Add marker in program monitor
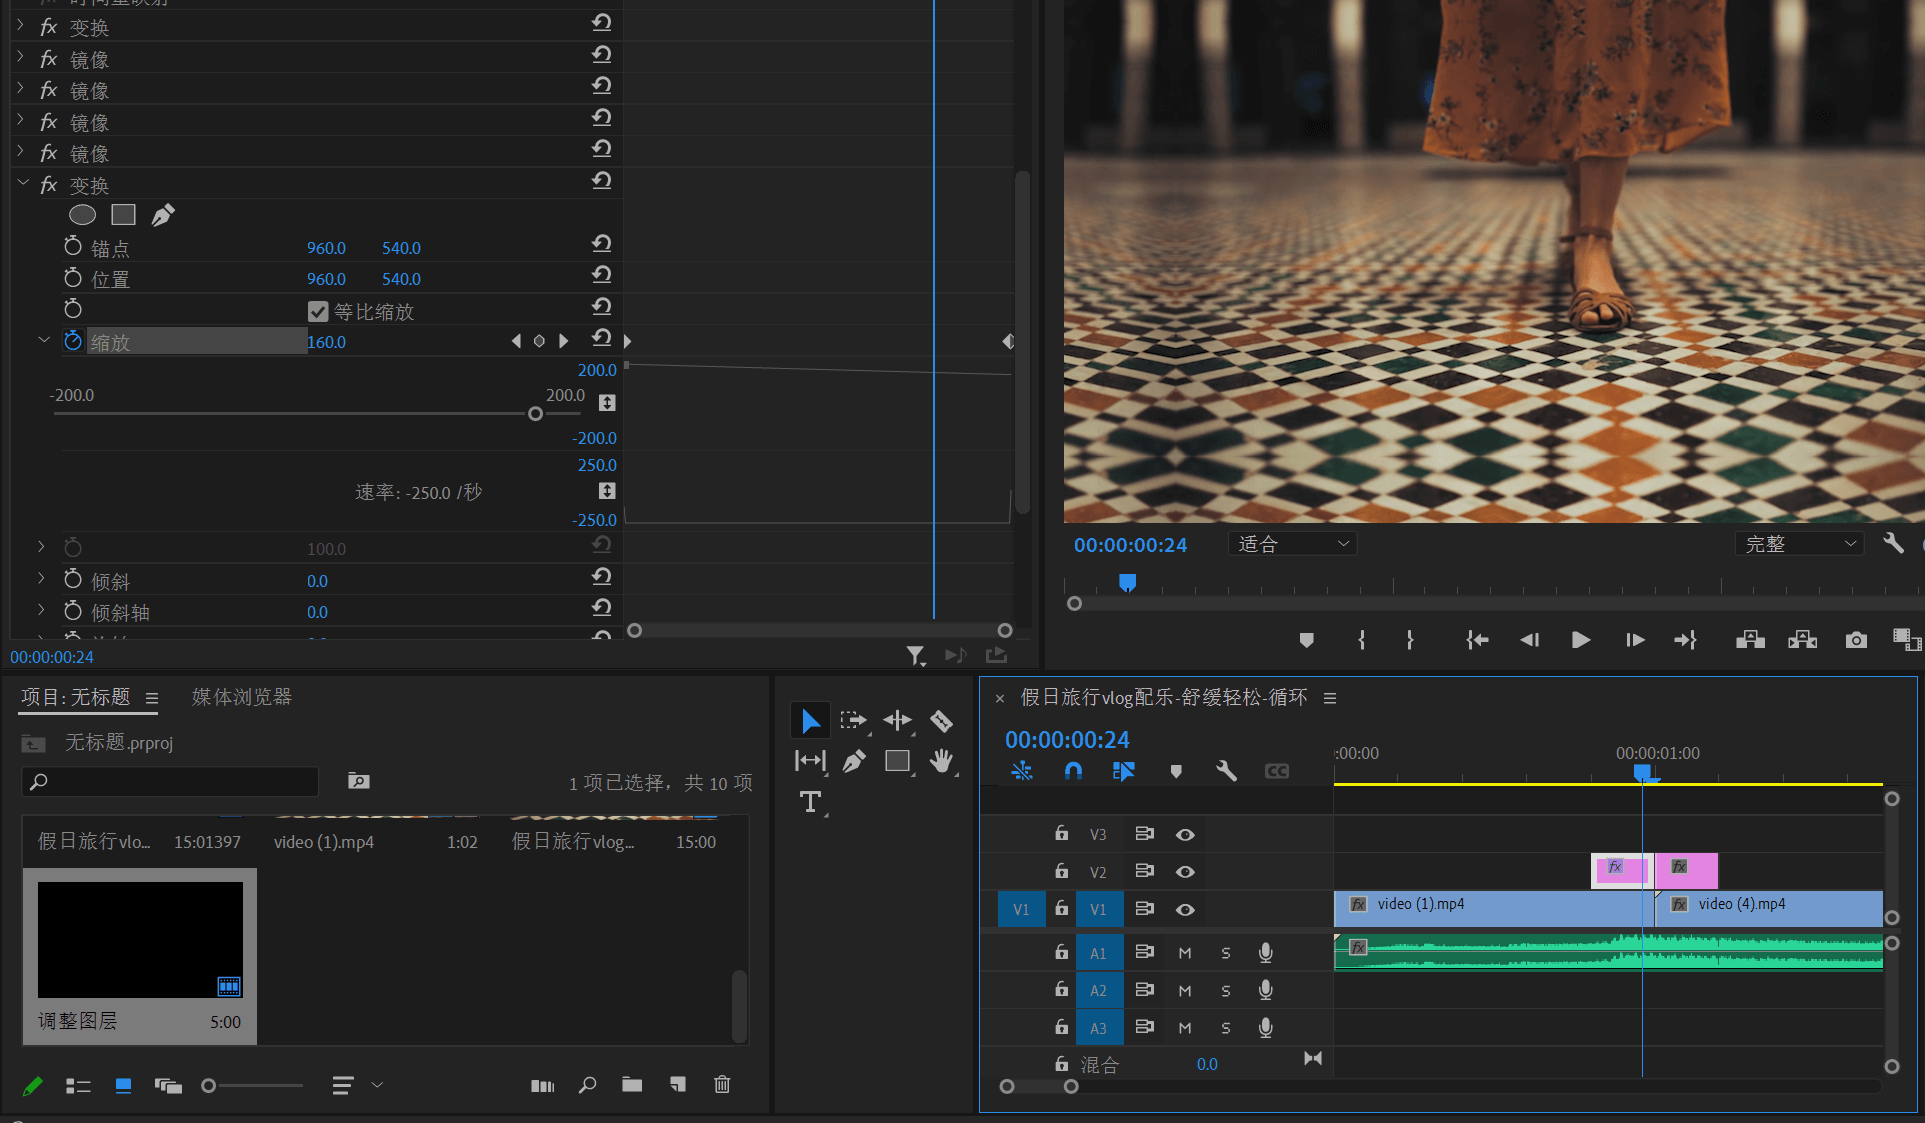Viewport: 1925px width, 1123px height. point(1306,640)
